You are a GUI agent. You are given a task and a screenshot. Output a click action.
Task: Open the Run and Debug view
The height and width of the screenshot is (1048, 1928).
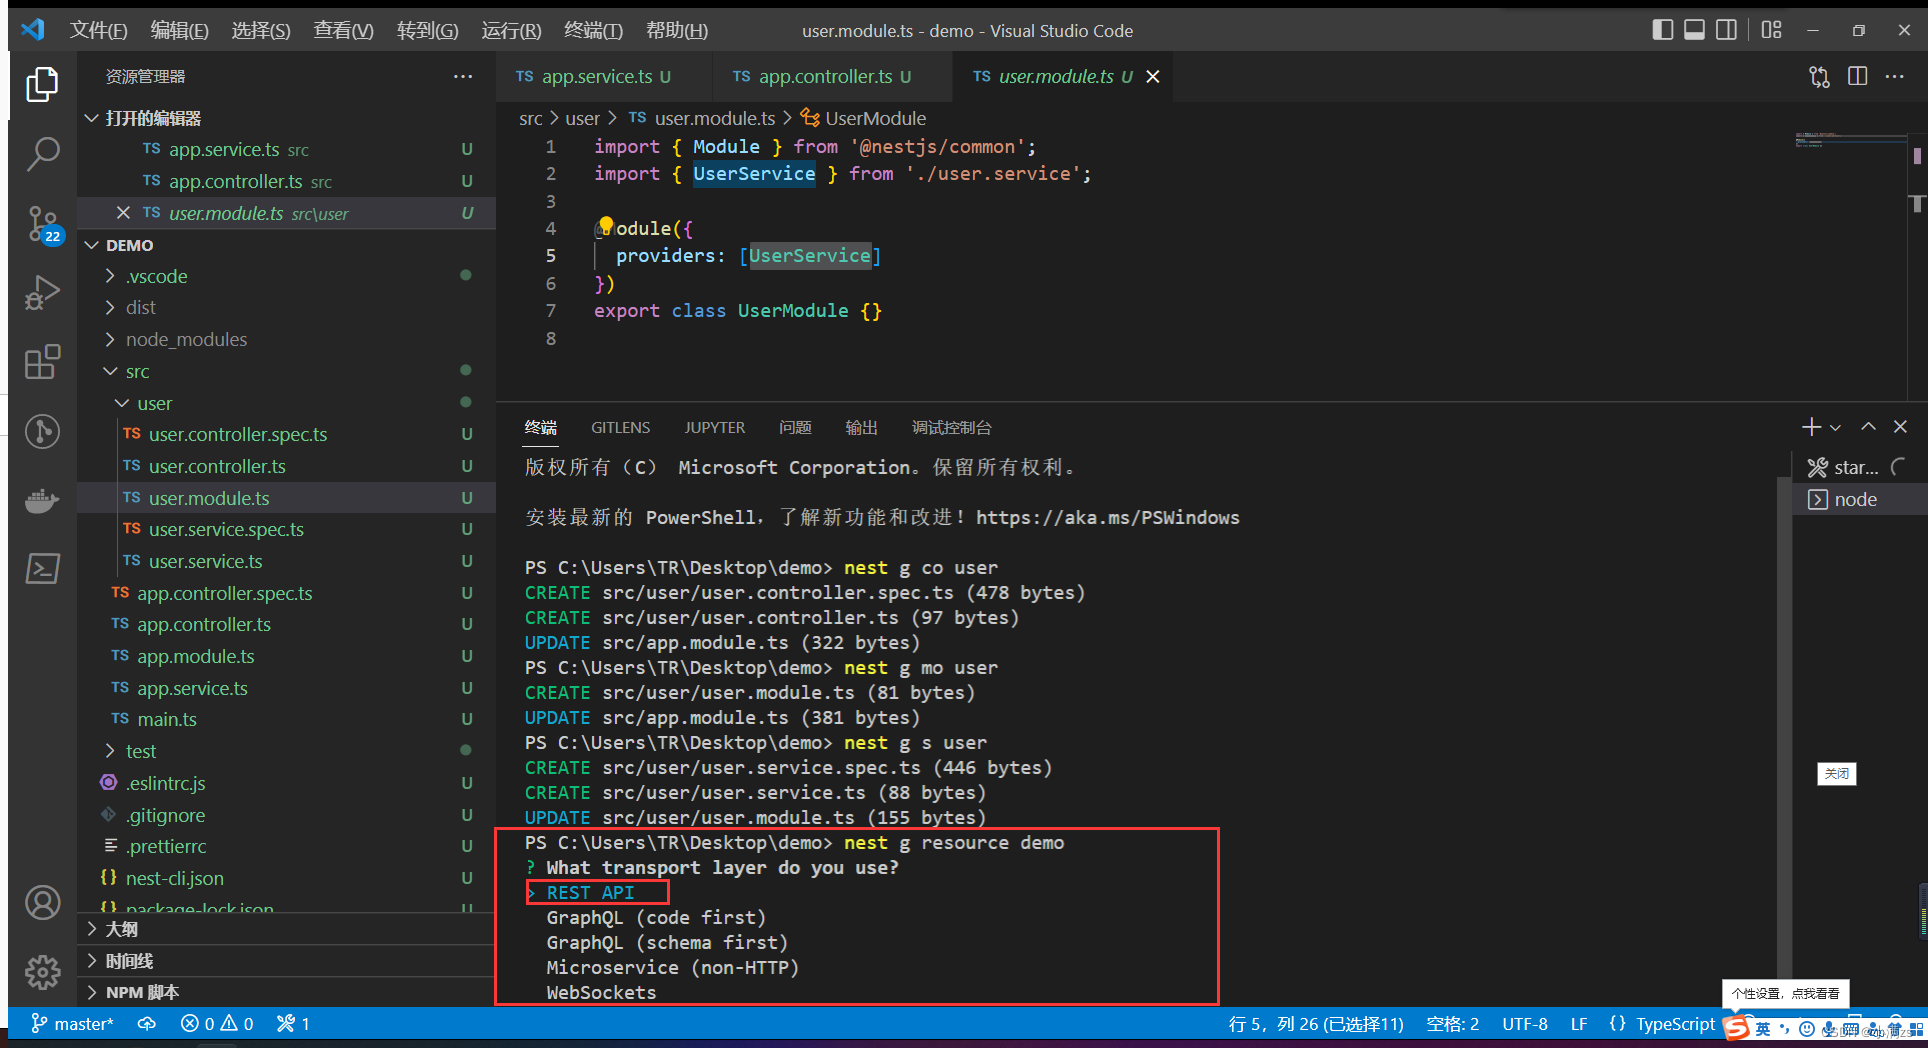pos(42,292)
